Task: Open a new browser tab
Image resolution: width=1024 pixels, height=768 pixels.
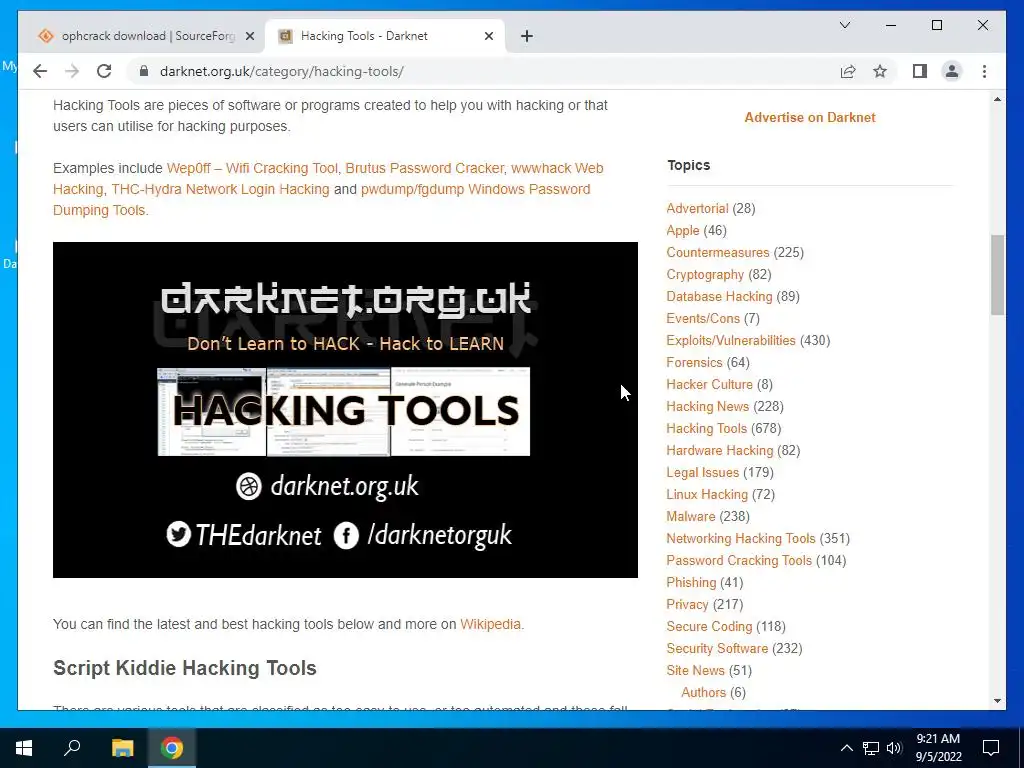Action: point(527,36)
